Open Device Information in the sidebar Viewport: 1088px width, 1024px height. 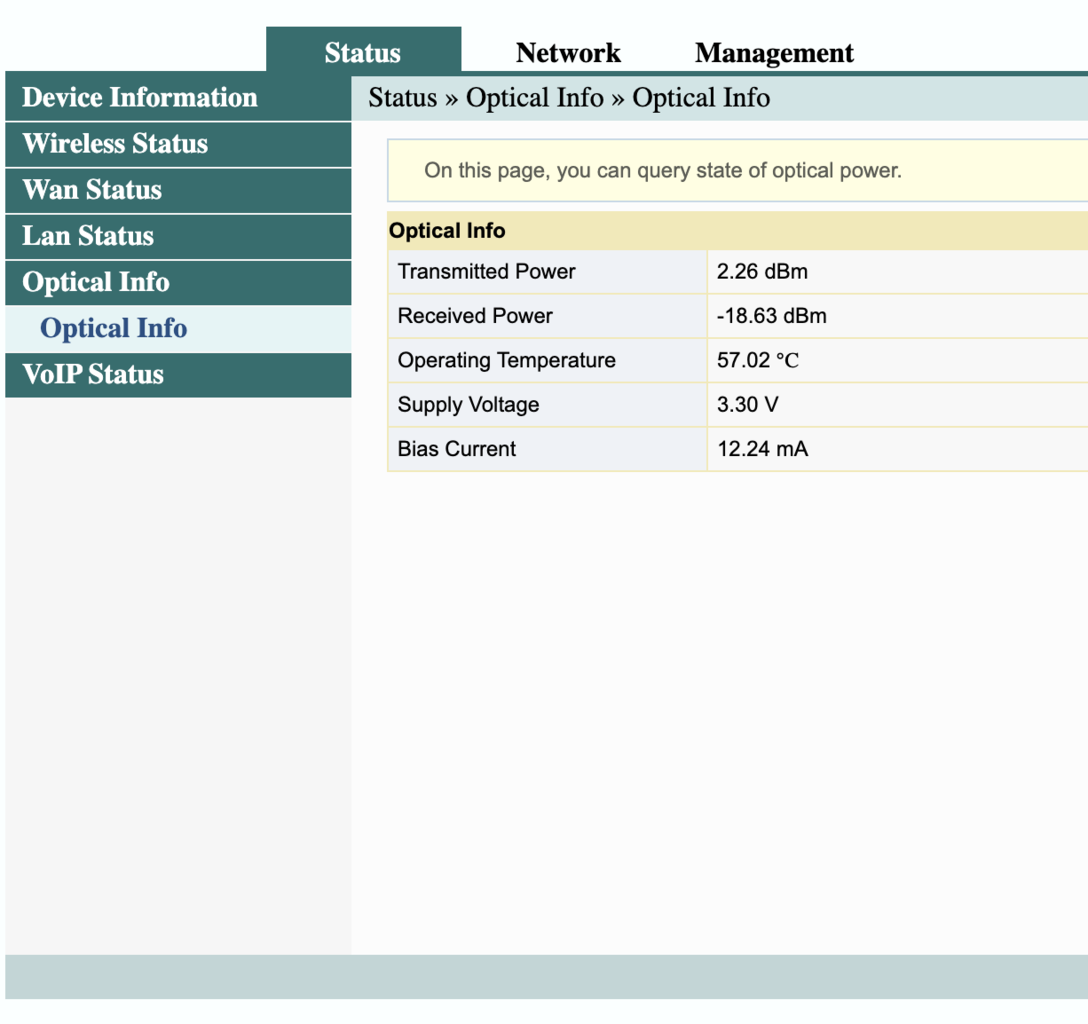(x=140, y=98)
